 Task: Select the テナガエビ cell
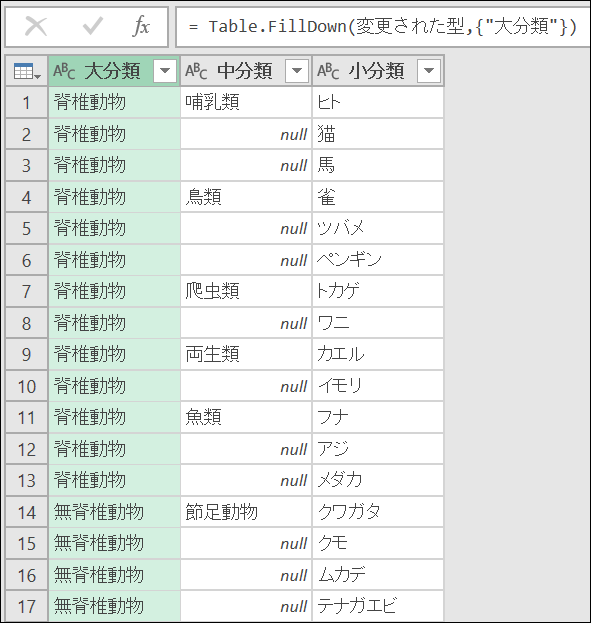coord(378,606)
